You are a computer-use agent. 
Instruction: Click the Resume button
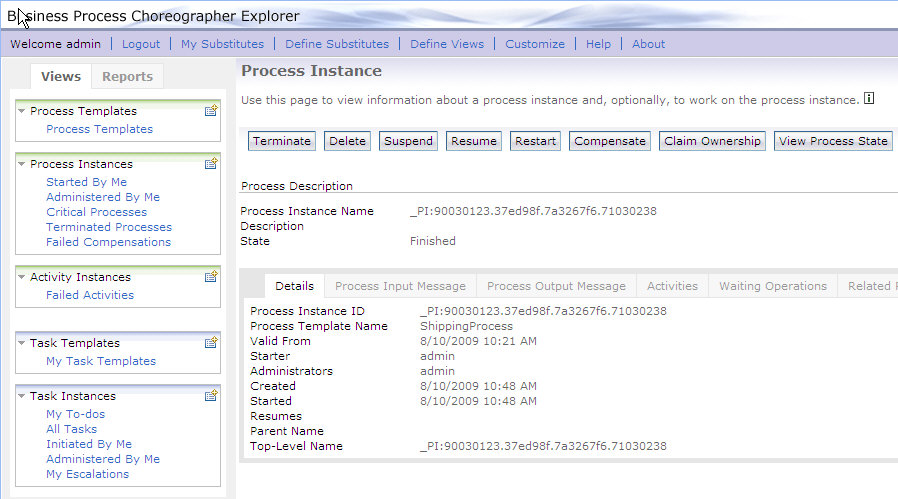474,141
